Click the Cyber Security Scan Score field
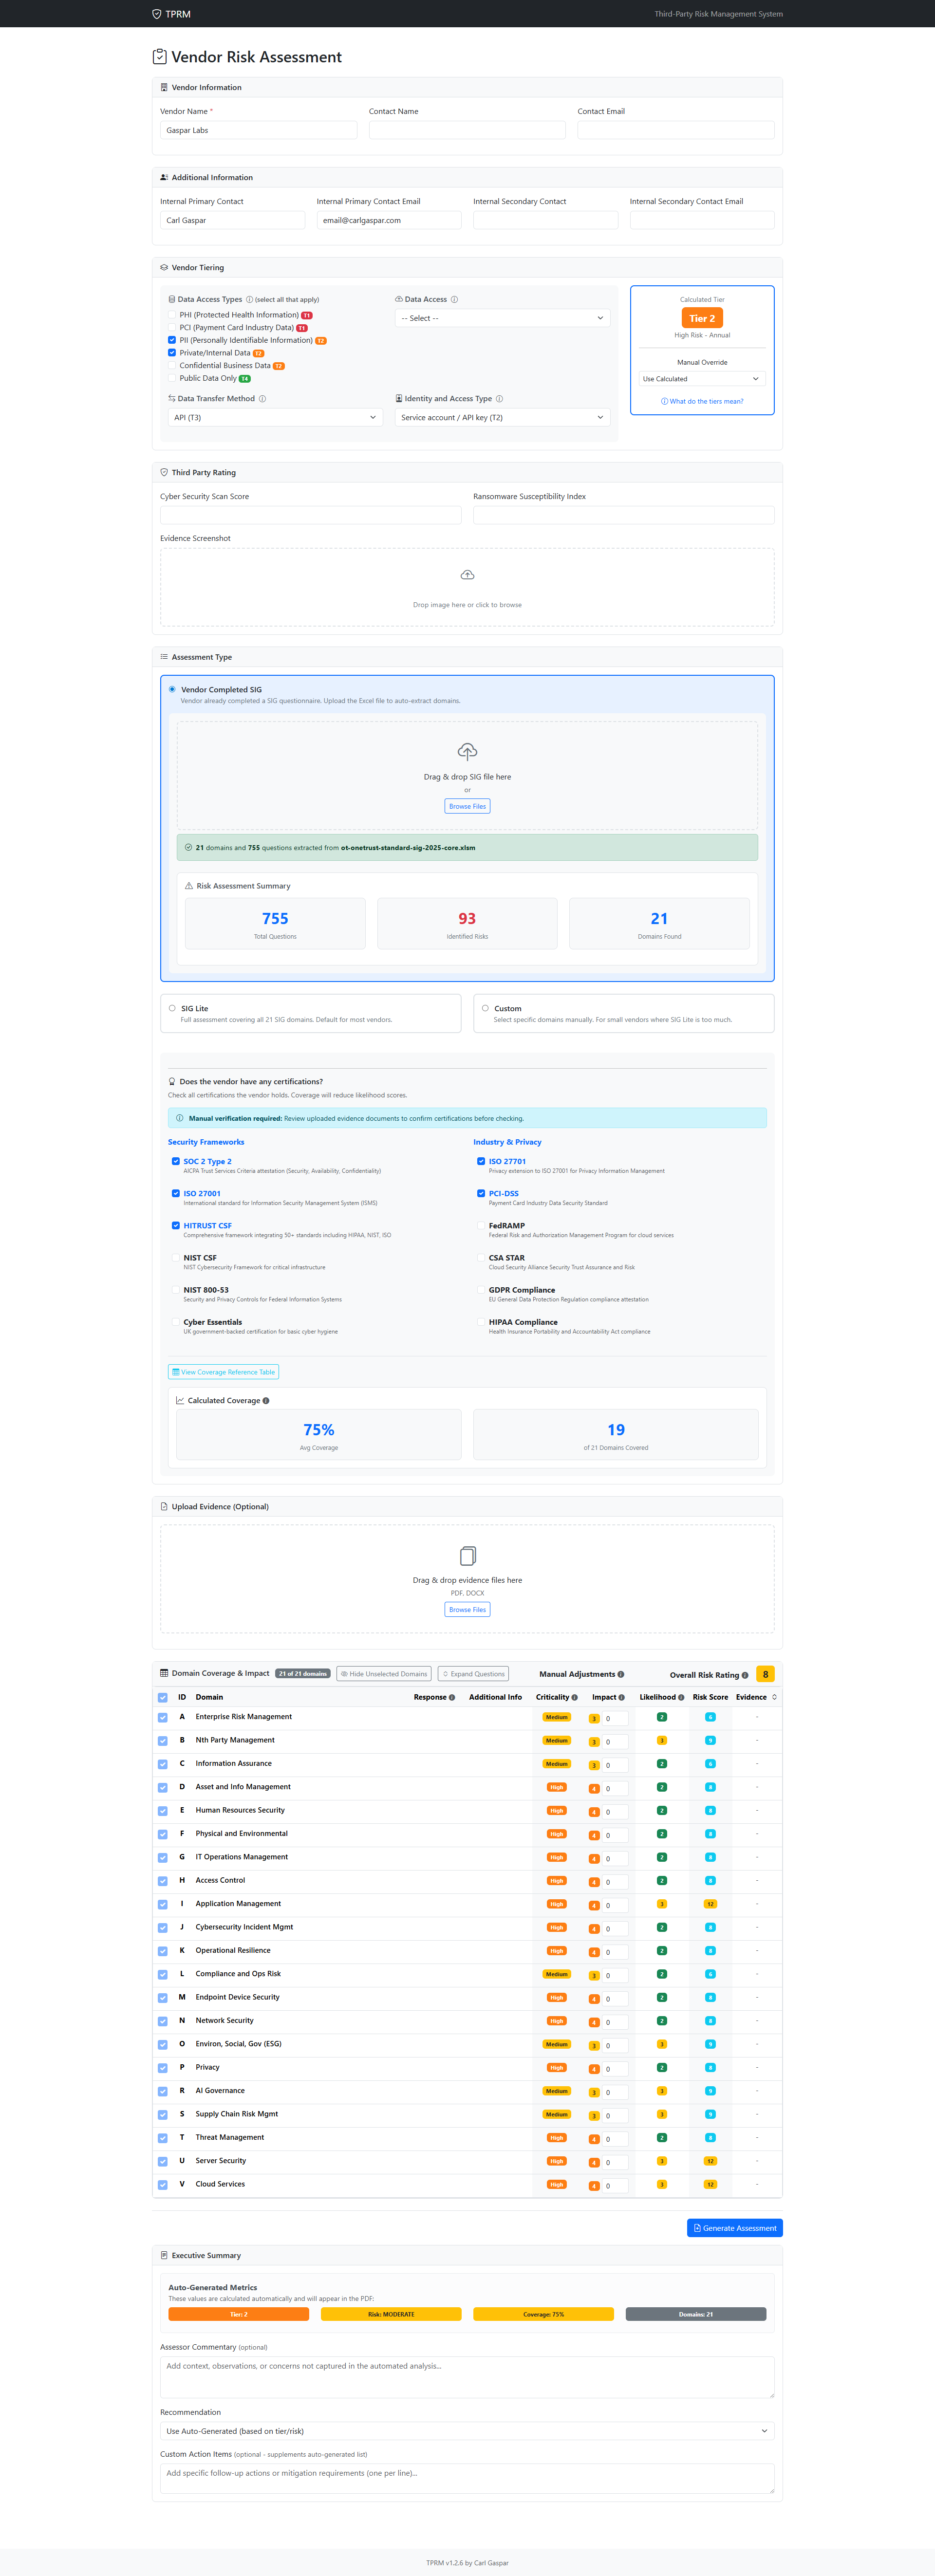935x2576 pixels. [x=310, y=515]
